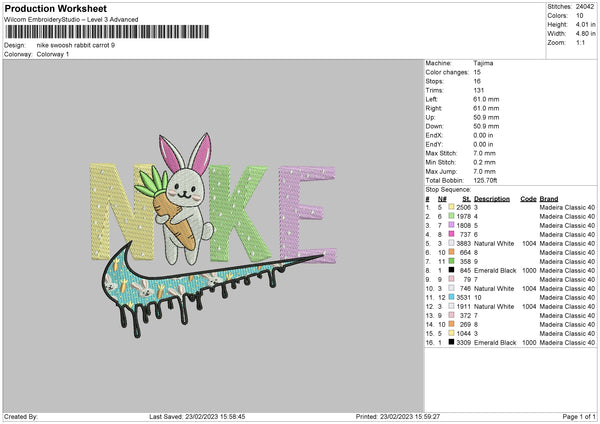This screenshot has height=424, width=600.
Task: Click the orange swatch beside stitch count 269
Action: (x=451, y=324)
